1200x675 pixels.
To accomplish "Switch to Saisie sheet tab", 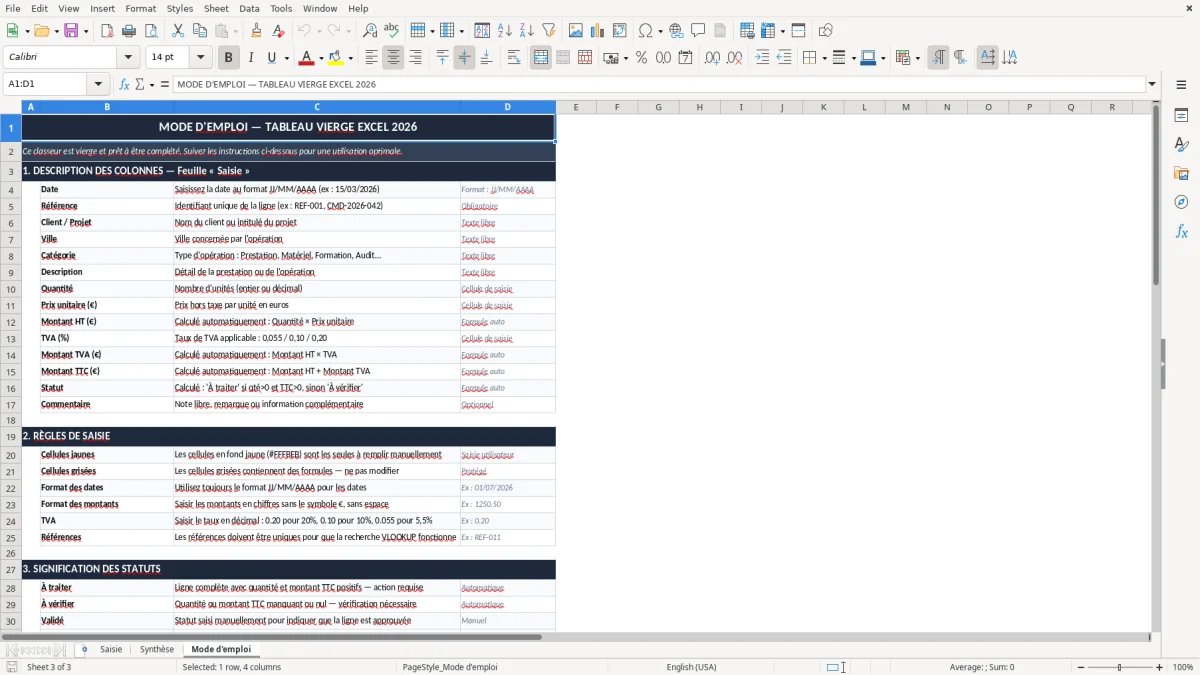I will pos(111,649).
